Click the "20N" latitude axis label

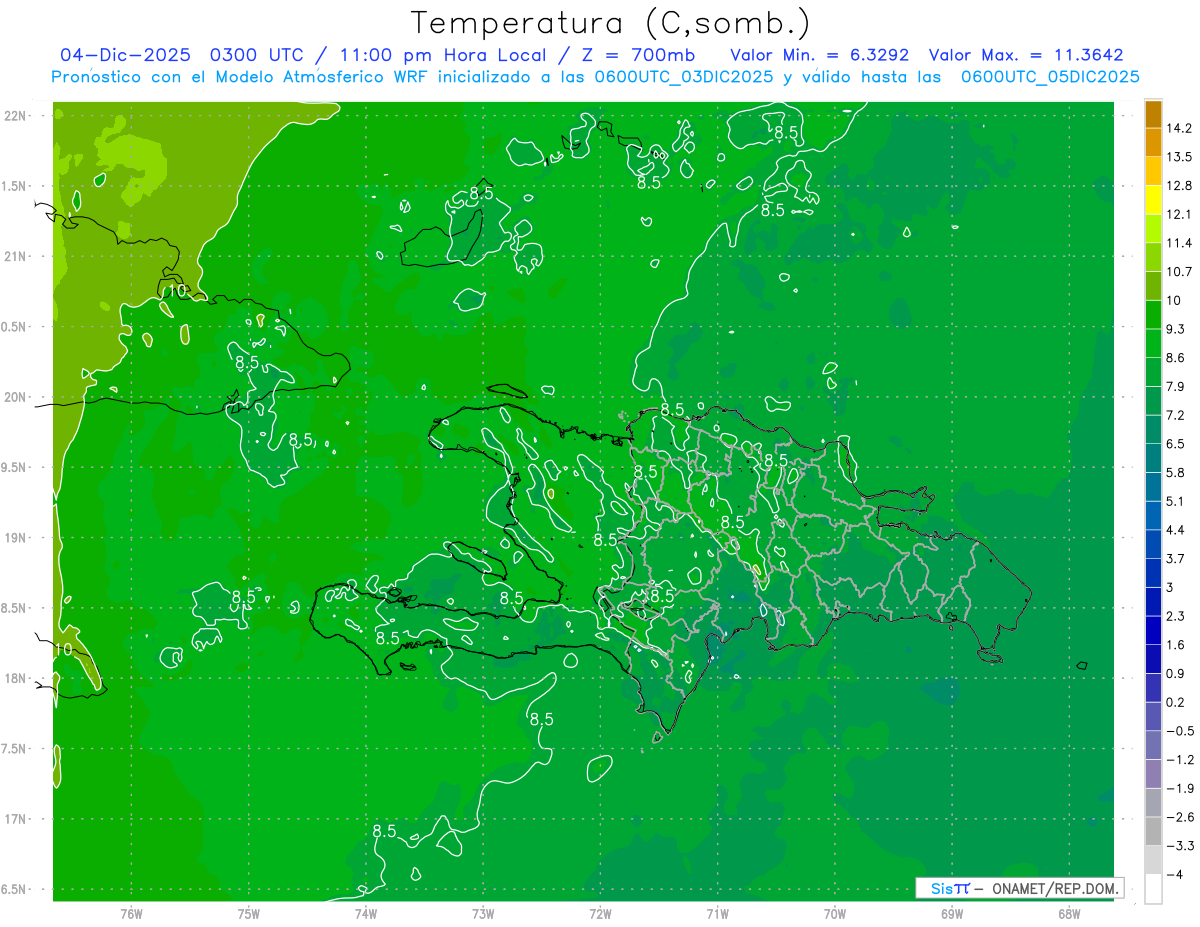click(16, 397)
